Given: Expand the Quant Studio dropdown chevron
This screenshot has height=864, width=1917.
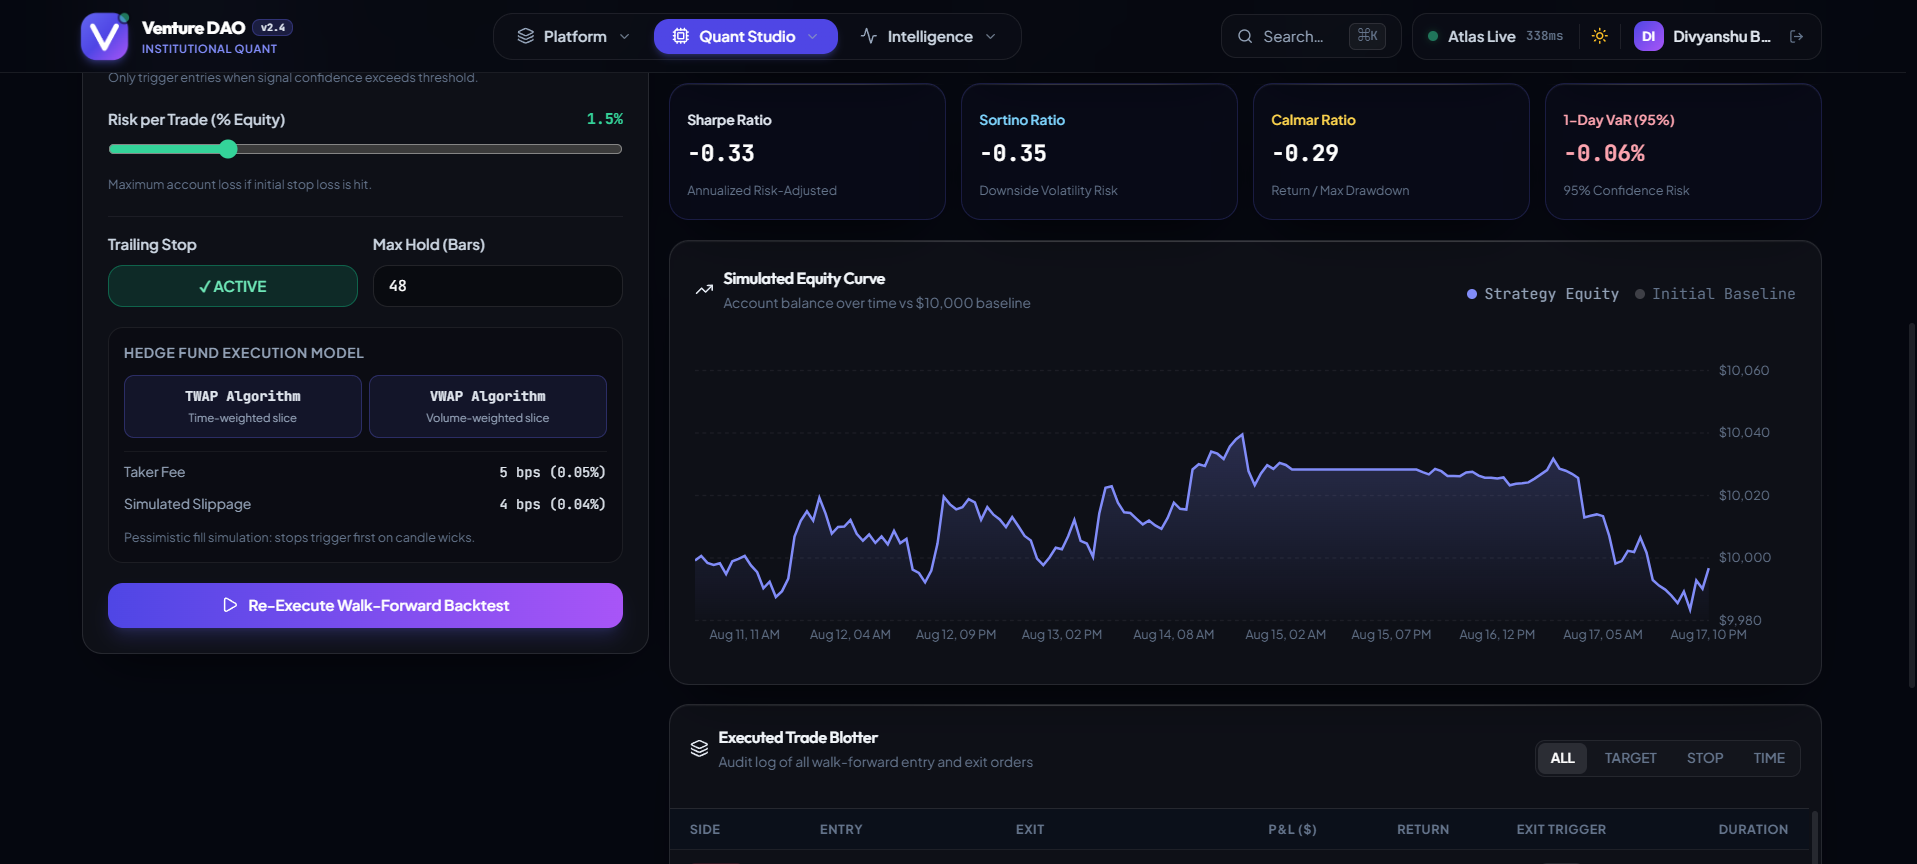Looking at the screenshot, I should (813, 36).
